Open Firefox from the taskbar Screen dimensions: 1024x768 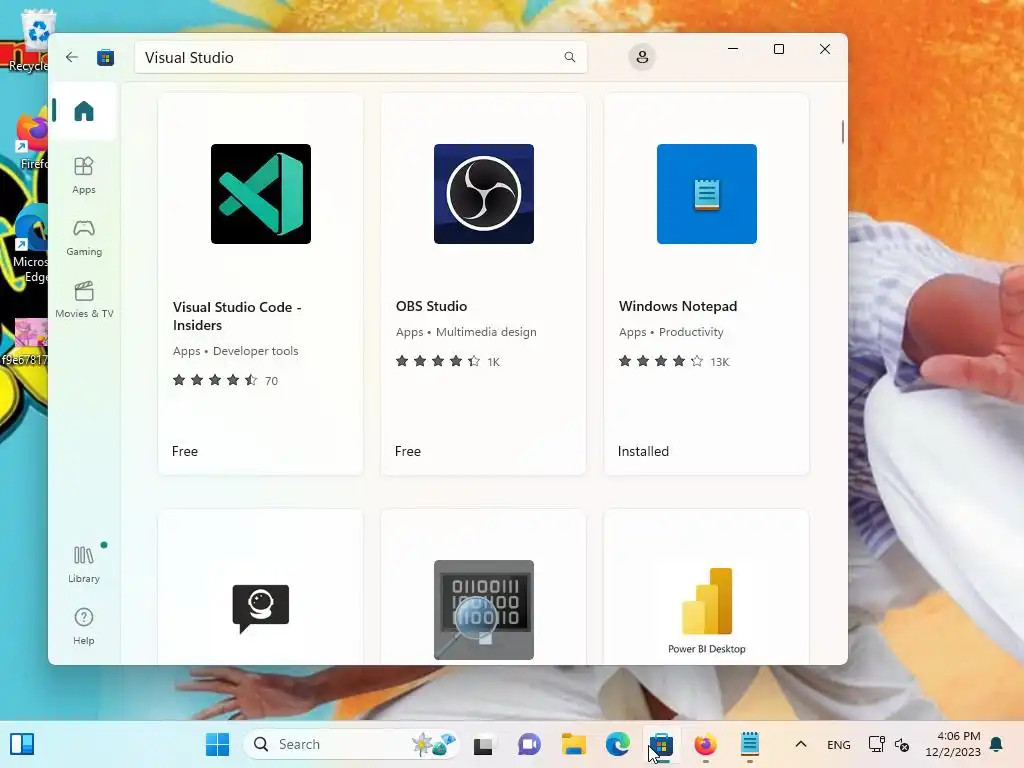[x=705, y=744]
